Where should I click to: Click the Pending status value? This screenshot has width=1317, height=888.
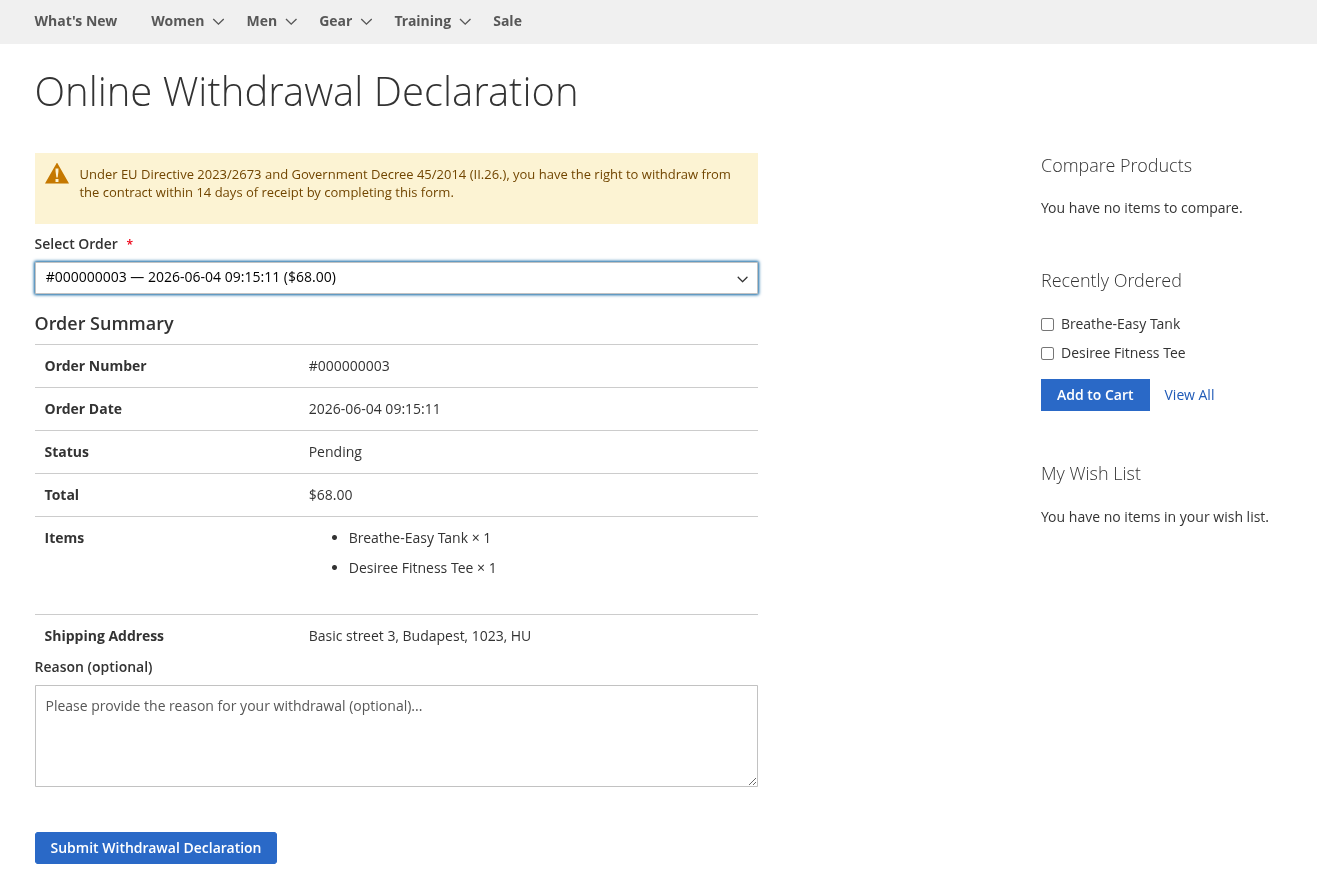(335, 452)
